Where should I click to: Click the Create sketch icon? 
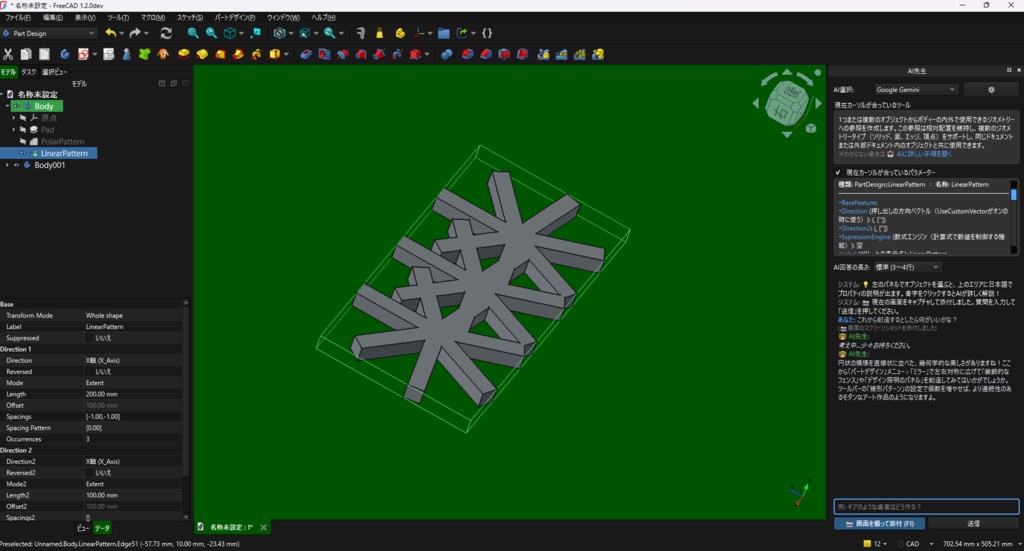click(x=83, y=54)
